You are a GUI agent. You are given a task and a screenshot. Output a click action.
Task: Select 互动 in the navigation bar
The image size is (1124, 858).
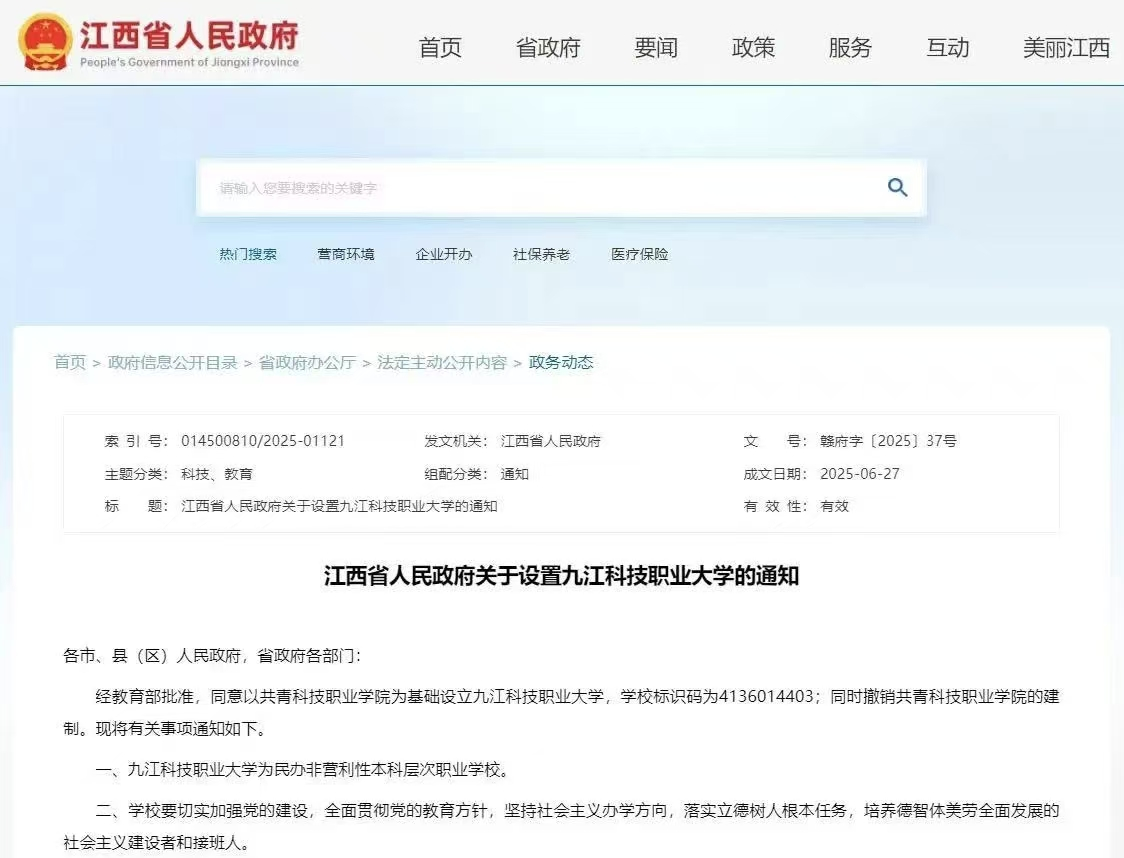pos(947,48)
